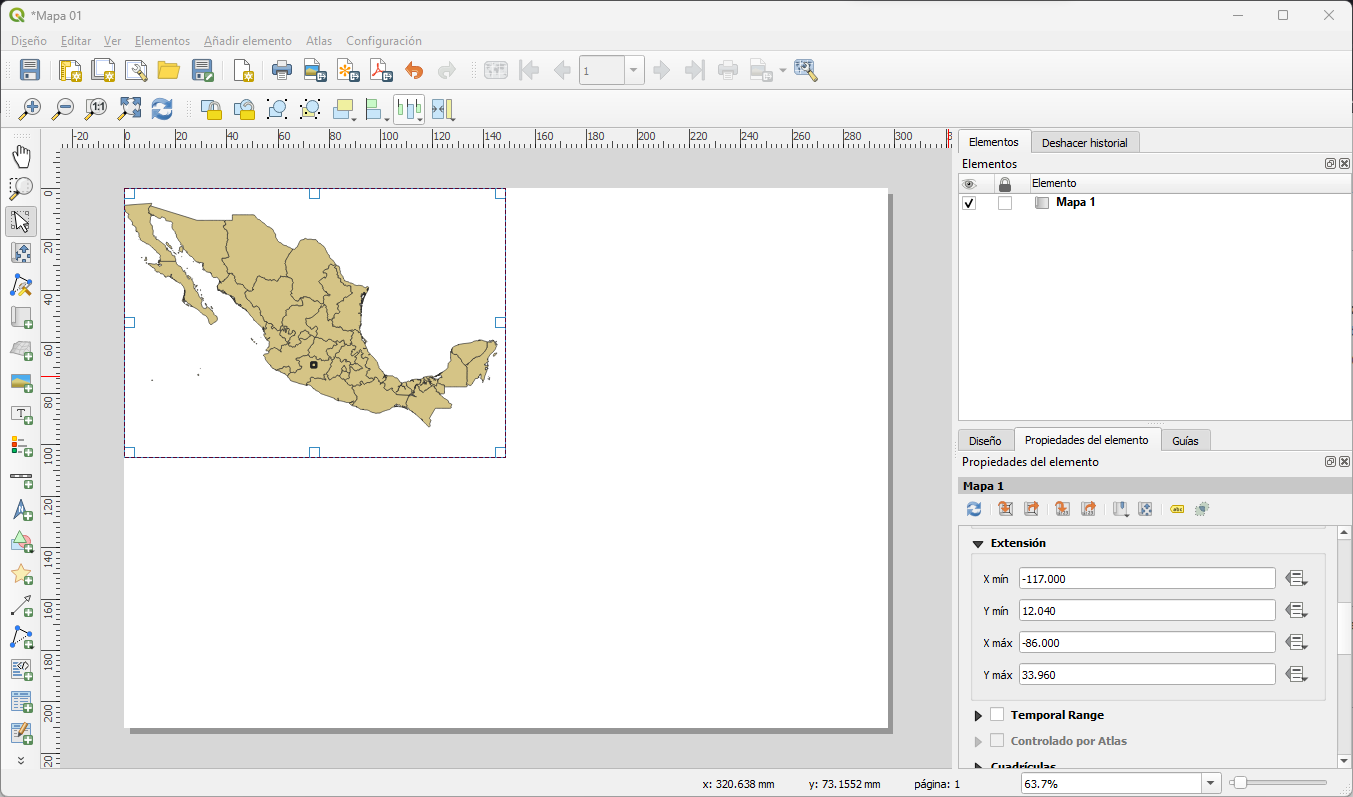Open the Diseño menu

point(29,41)
